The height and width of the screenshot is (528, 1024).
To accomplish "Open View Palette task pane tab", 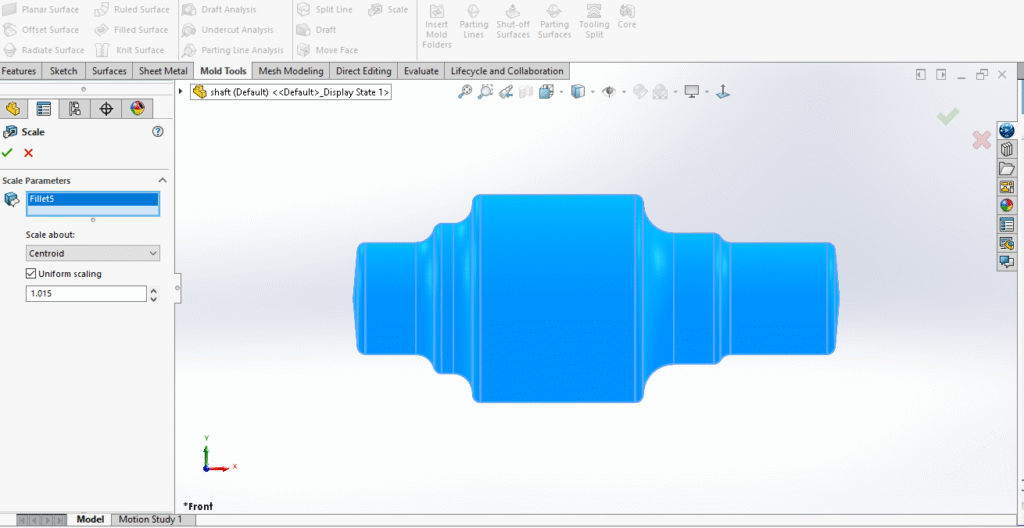I will tap(1006, 187).
